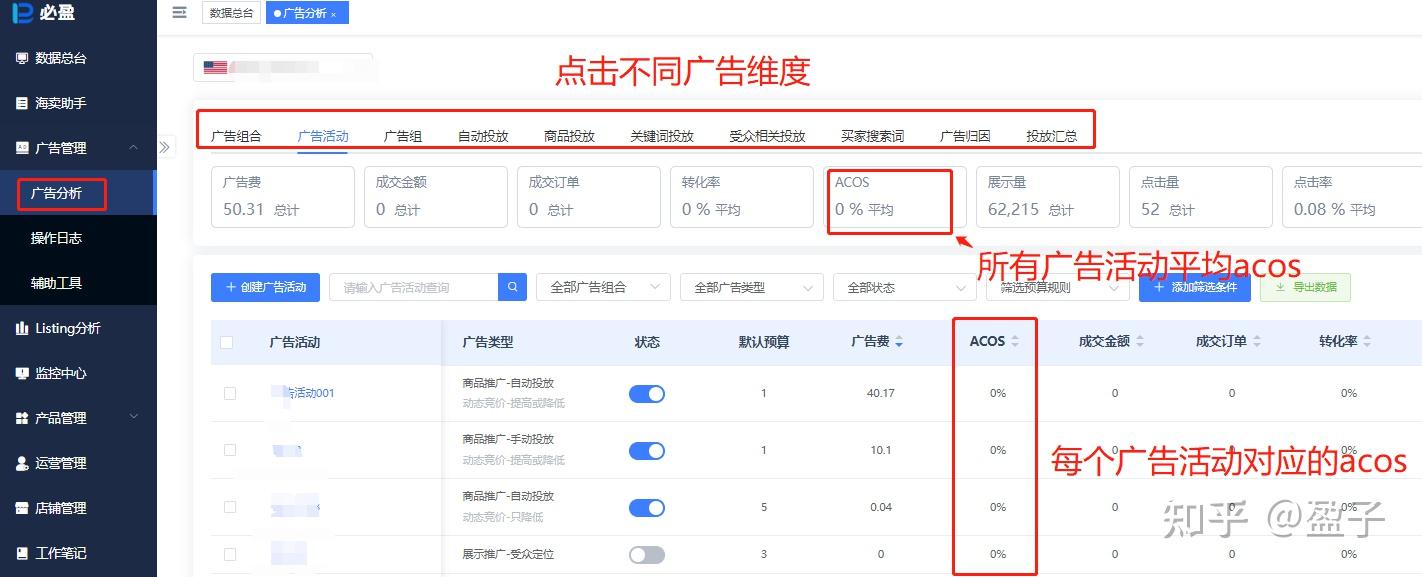Open the 全部广告组合 dropdown
This screenshot has width=1422, height=577.
pyautogui.click(x=602, y=287)
